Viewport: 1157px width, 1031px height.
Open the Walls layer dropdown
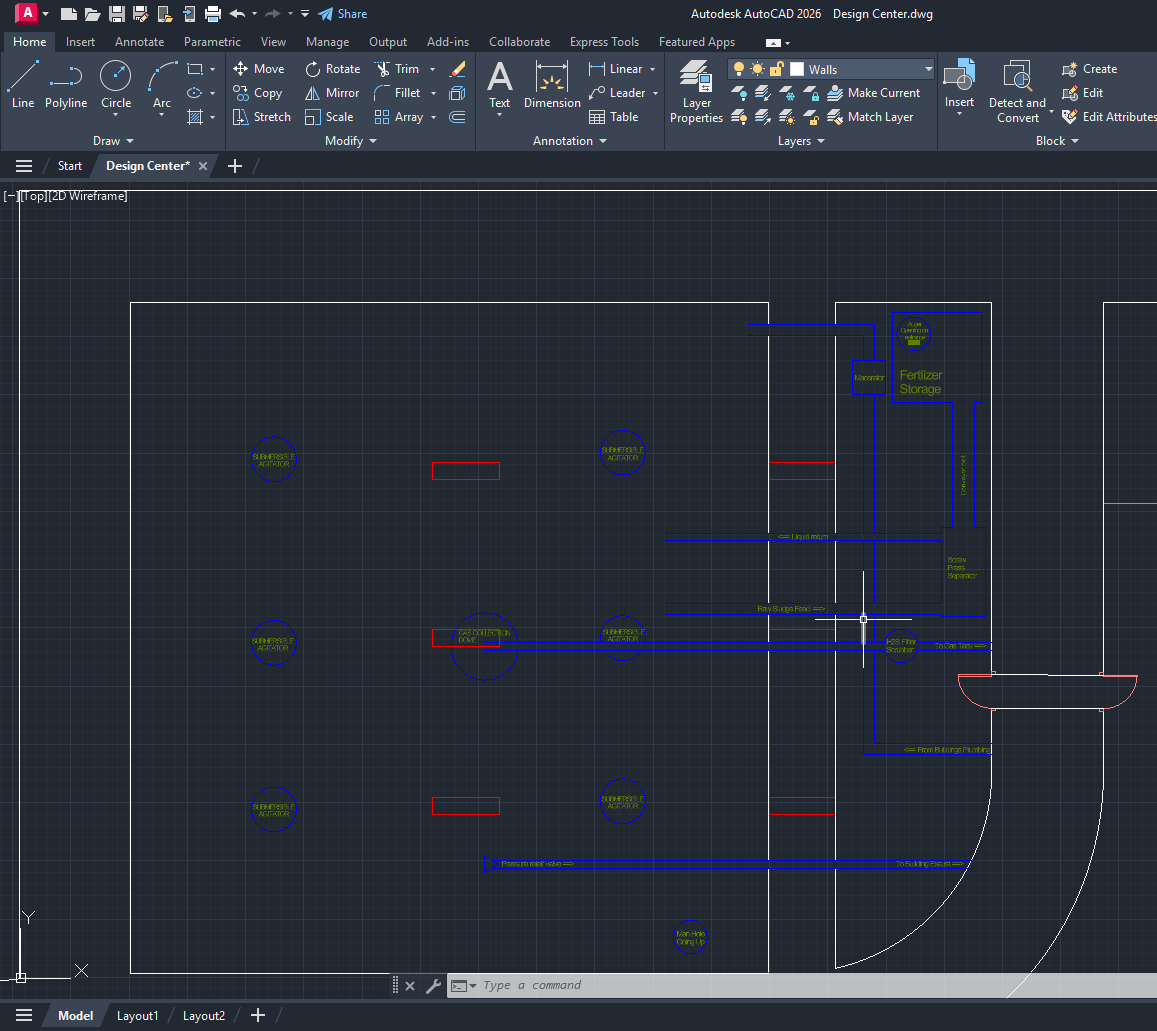(928, 69)
